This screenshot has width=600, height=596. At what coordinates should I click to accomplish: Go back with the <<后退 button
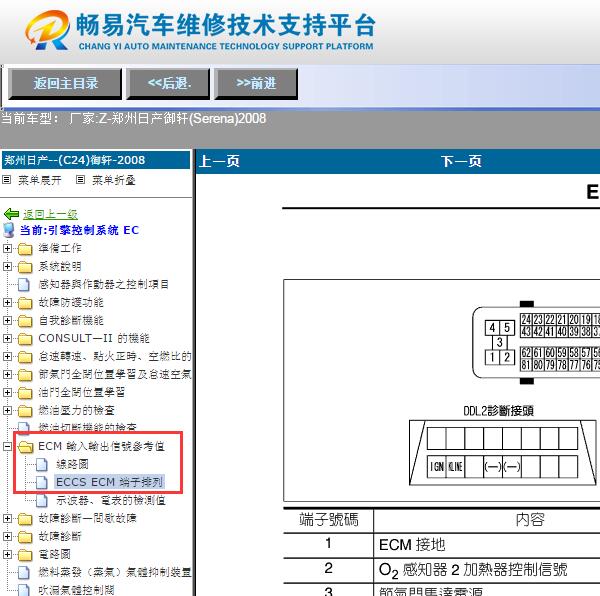coord(168,84)
